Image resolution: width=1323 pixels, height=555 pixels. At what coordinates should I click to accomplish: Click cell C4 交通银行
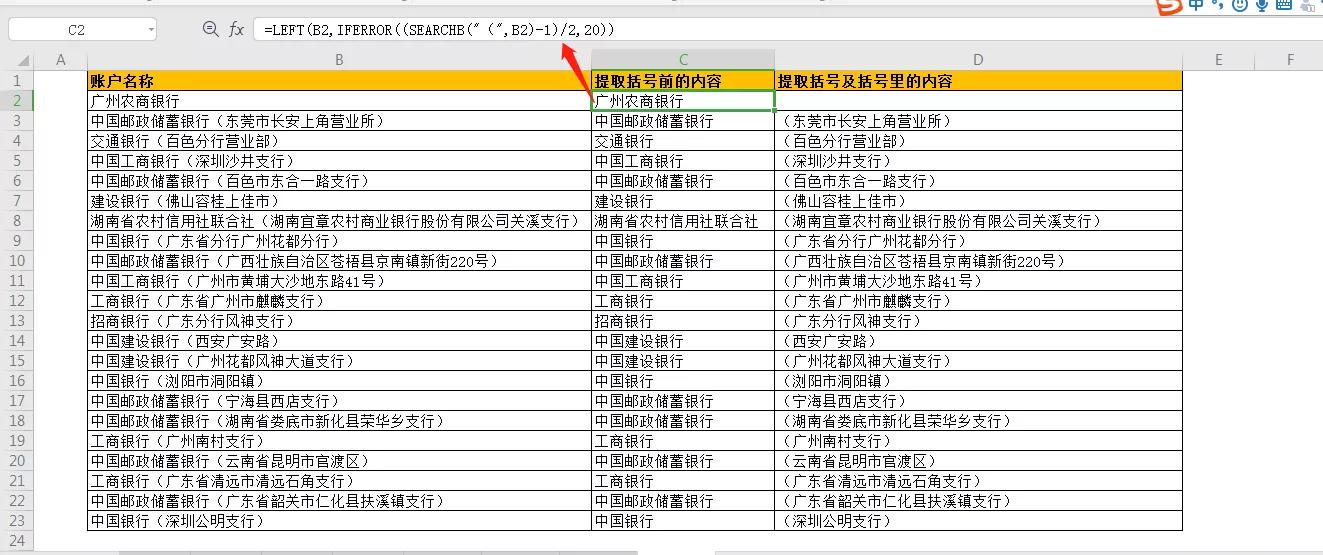[x=683, y=141]
